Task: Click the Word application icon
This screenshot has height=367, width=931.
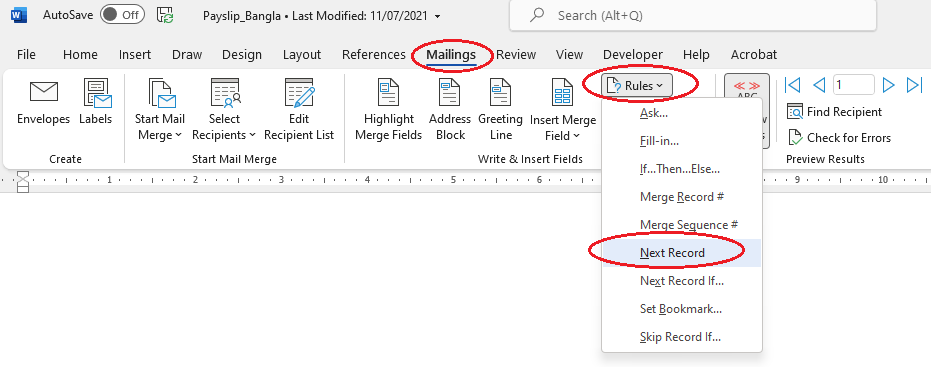Action: click(x=19, y=15)
